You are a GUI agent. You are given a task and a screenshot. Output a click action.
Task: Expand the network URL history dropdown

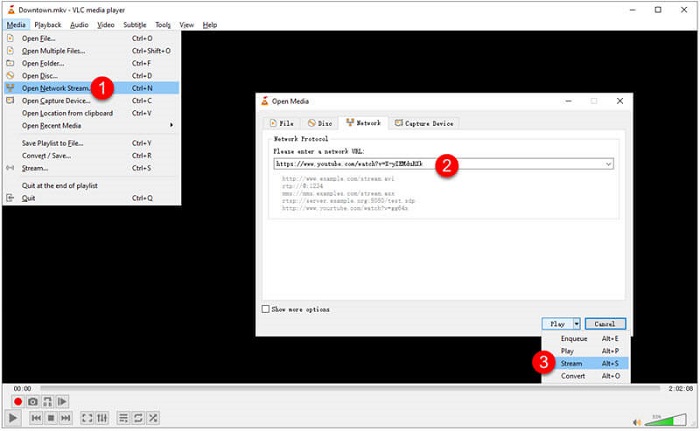[x=608, y=164]
